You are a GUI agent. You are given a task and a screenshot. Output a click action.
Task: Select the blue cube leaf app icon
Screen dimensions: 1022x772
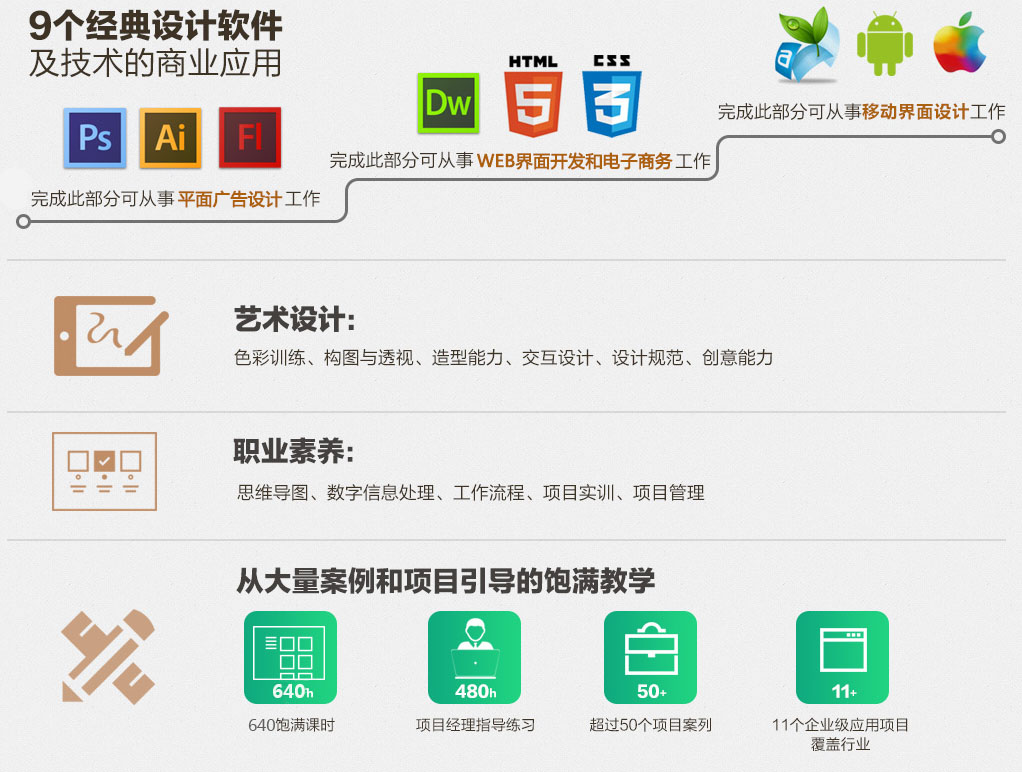pos(808,43)
